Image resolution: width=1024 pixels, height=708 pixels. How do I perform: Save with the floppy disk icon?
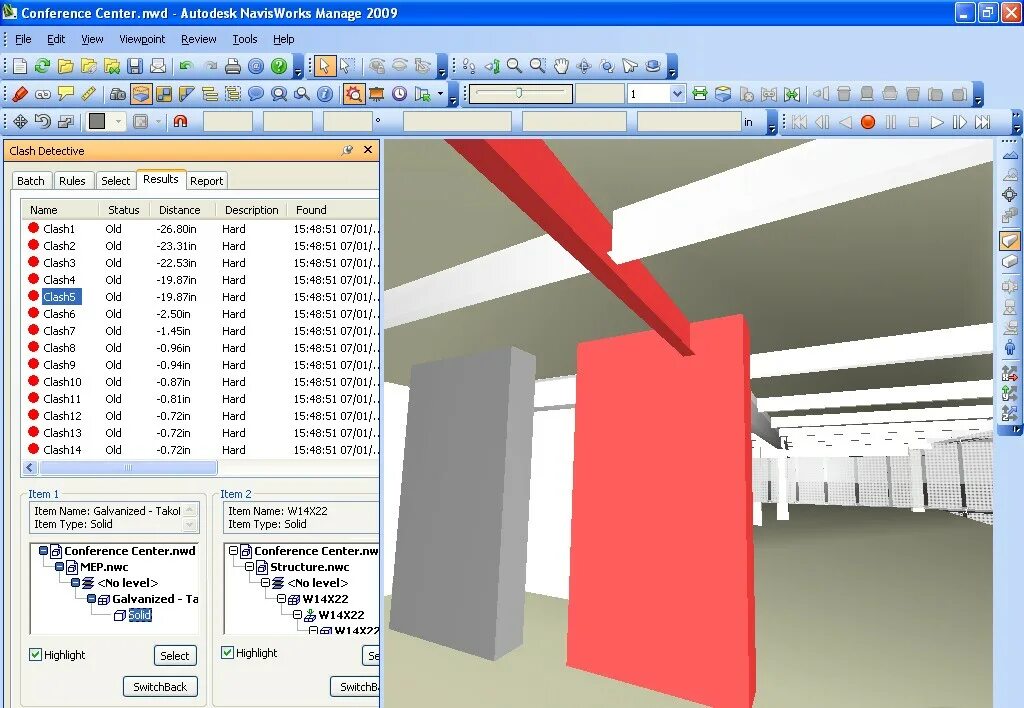click(x=135, y=66)
